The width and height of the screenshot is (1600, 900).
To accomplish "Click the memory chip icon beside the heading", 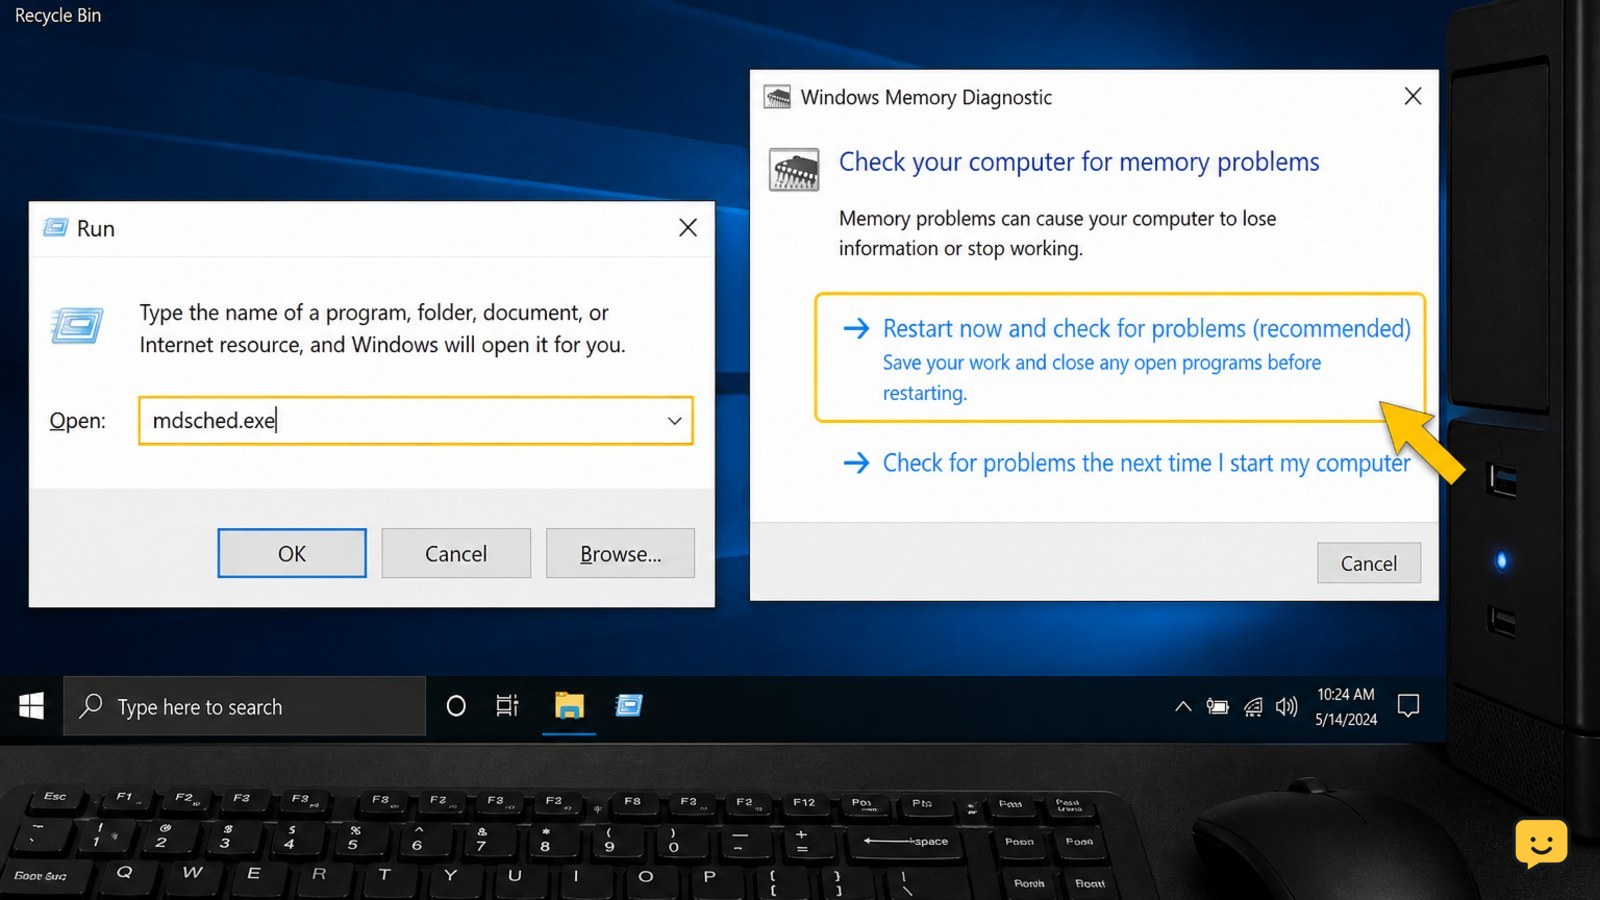I will click(794, 170).
